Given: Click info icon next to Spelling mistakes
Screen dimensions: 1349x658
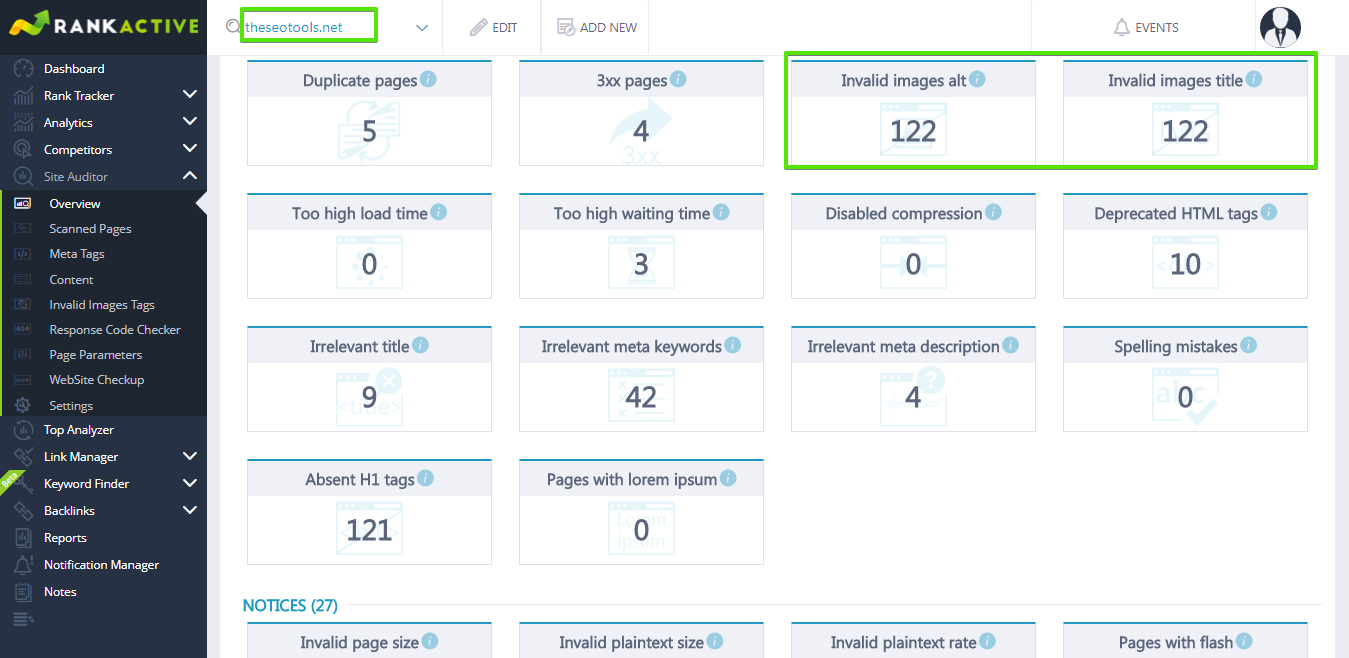Looking at the screenshot, I should click(x=1249, y=345).
